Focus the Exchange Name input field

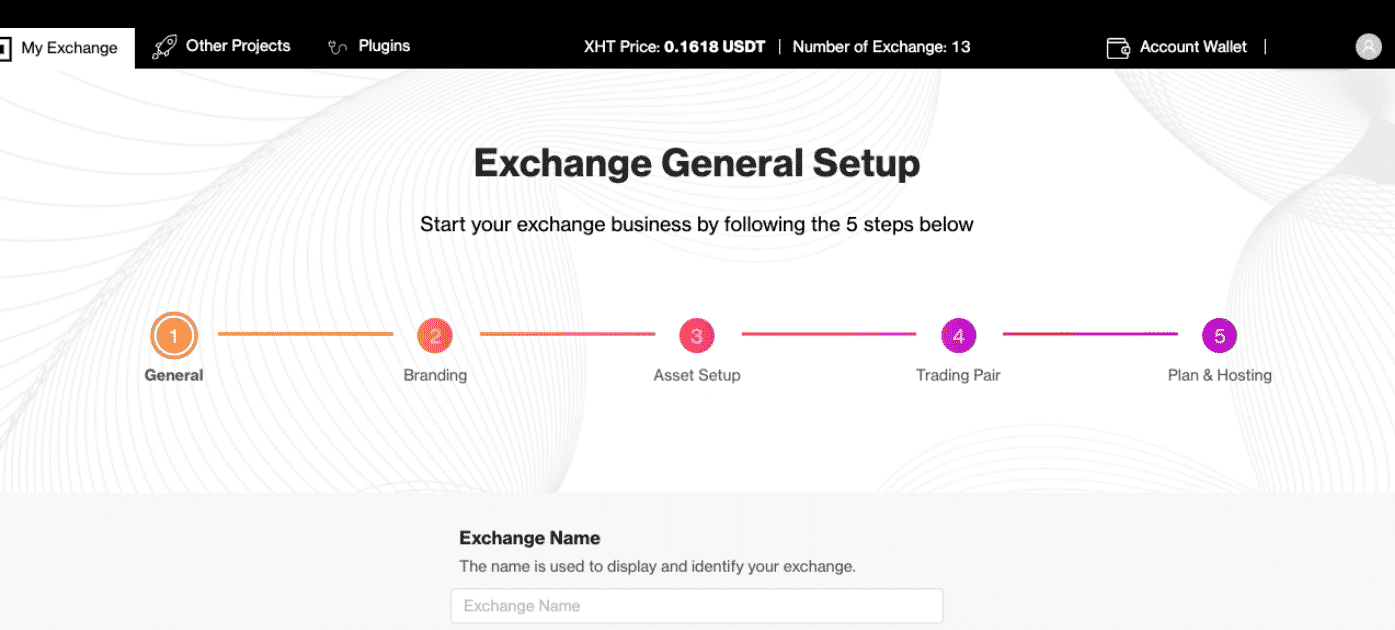697,606
